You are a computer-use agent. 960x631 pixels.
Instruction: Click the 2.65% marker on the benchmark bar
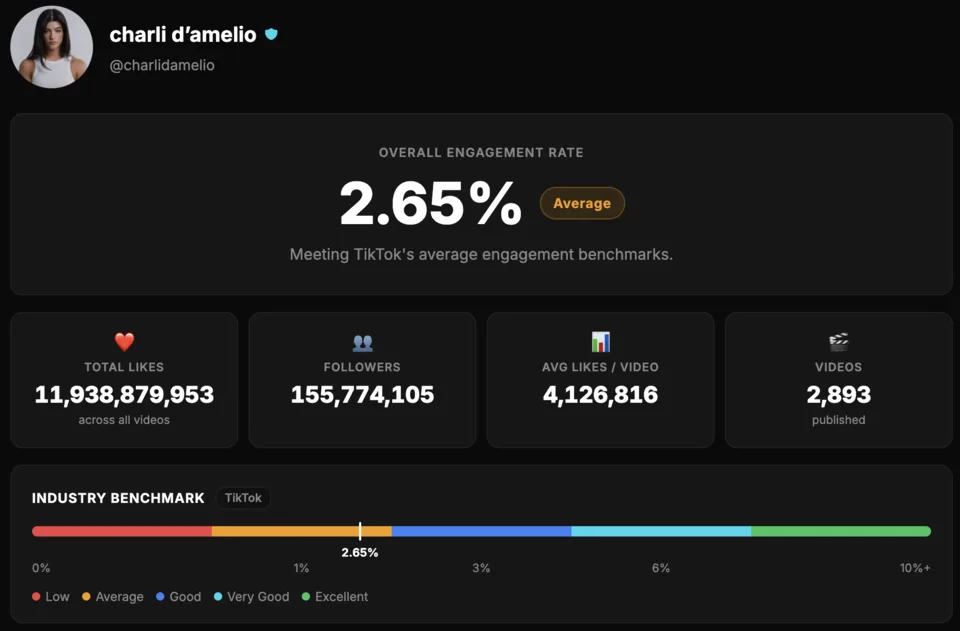(361, 531)
